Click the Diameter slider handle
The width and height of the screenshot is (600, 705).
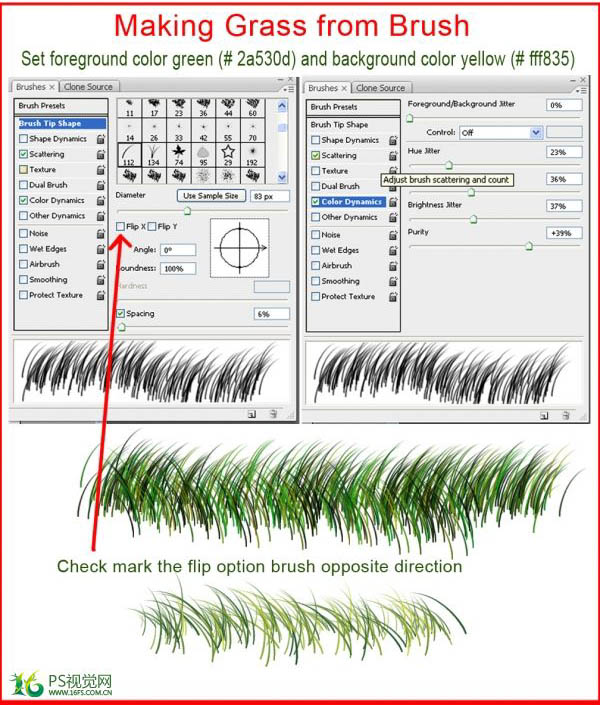coord(188,210)
